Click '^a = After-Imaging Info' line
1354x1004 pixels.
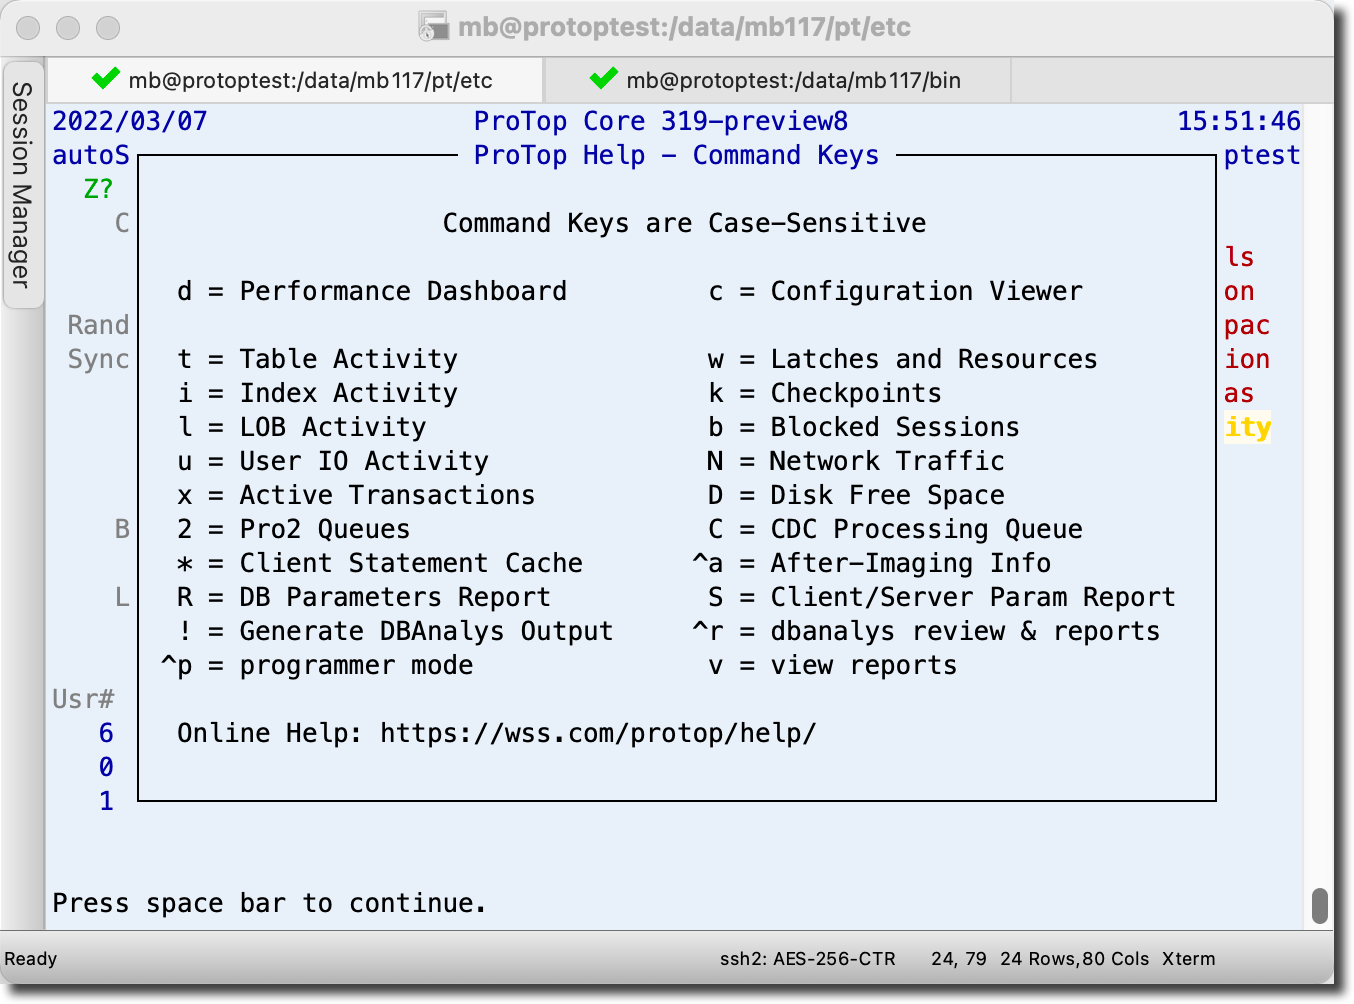point(871,564)
